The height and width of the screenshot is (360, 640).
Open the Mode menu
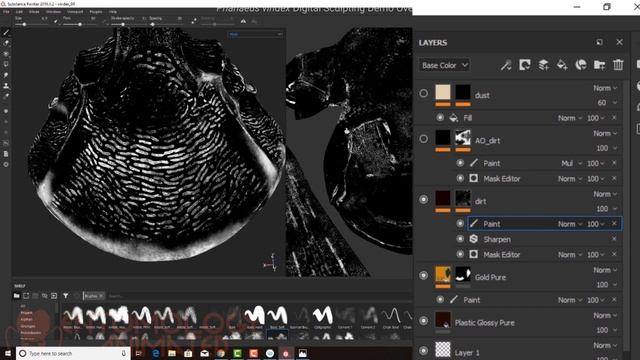tap(34, 12)
